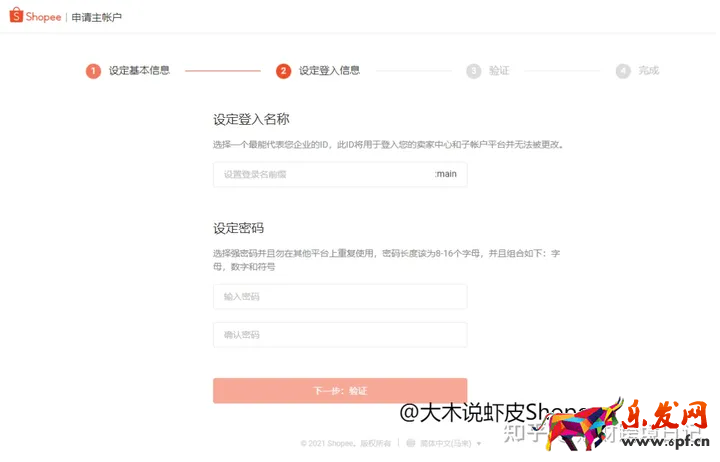Click the step 3 circle icon
This screenshot has width=720, height=462.
coord(473,71)
